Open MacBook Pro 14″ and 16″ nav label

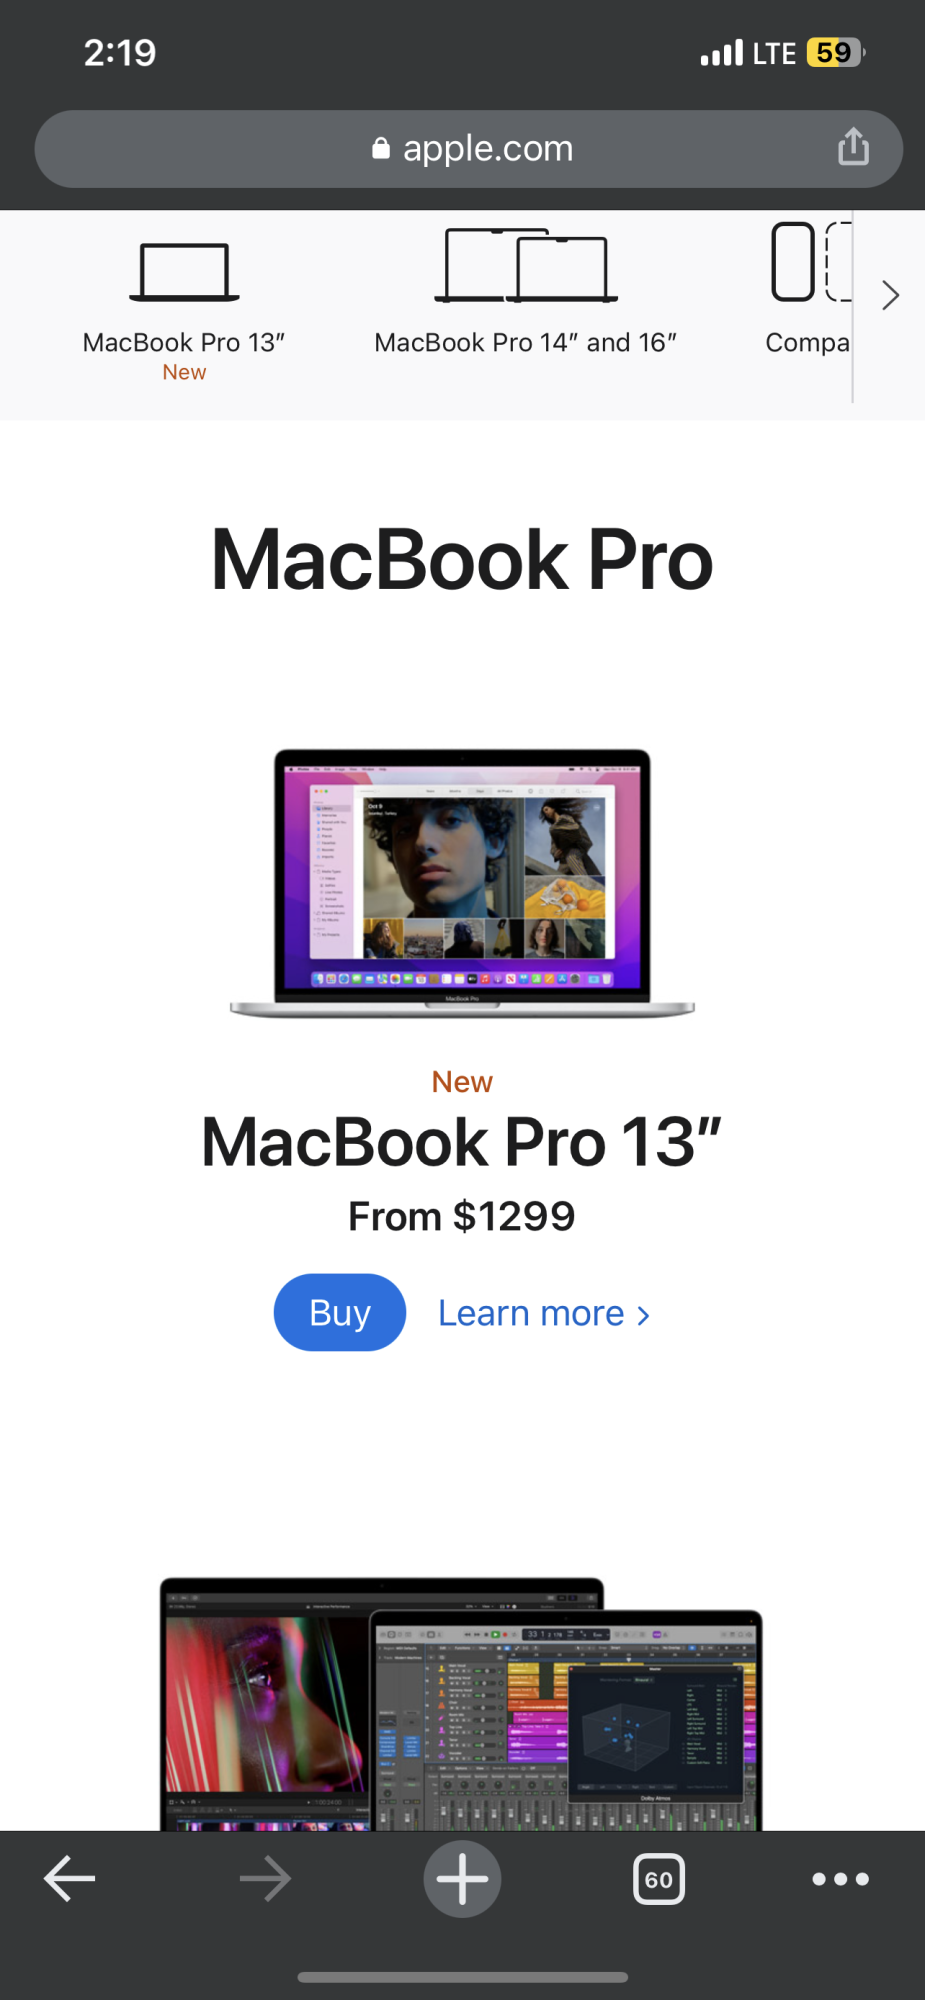pos(526,343)
